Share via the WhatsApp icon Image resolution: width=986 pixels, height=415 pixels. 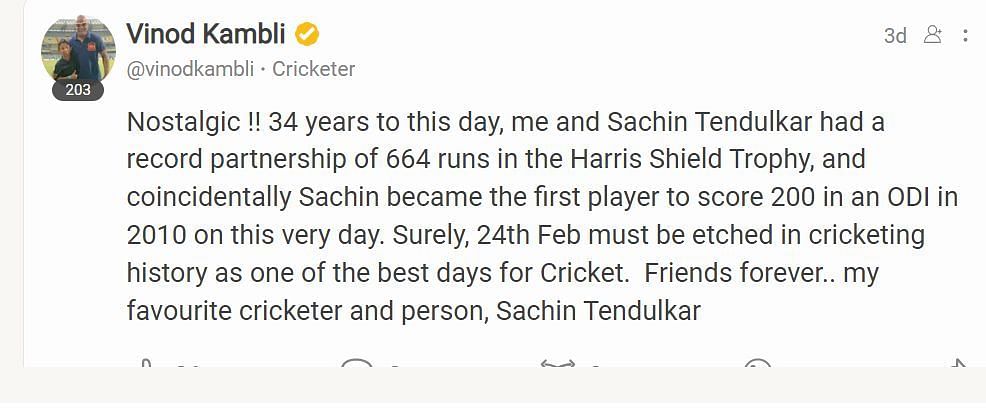(x=757, y=363)
